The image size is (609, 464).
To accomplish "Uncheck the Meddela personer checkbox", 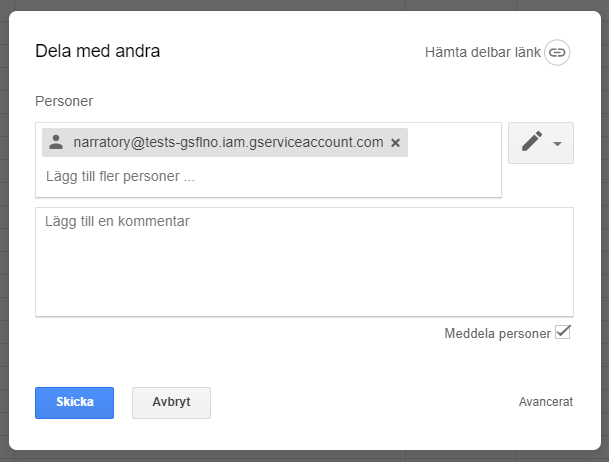I will pos(563,332).
